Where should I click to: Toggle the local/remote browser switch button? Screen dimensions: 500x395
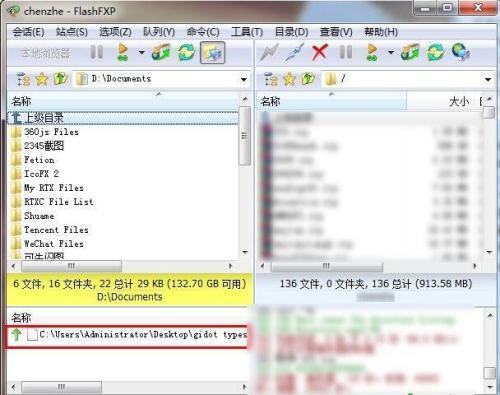pos(213,53)
